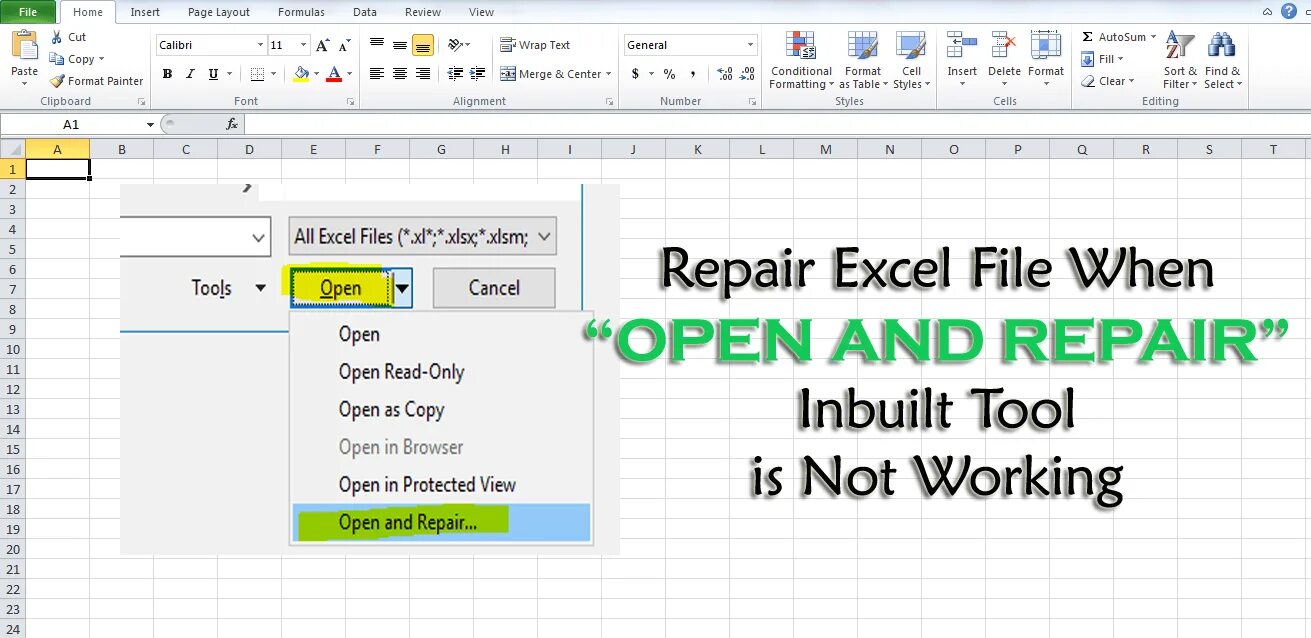Switch to the Data tab
The image size is (1311, 638).
pyautogui.click(x=365, y=12)
